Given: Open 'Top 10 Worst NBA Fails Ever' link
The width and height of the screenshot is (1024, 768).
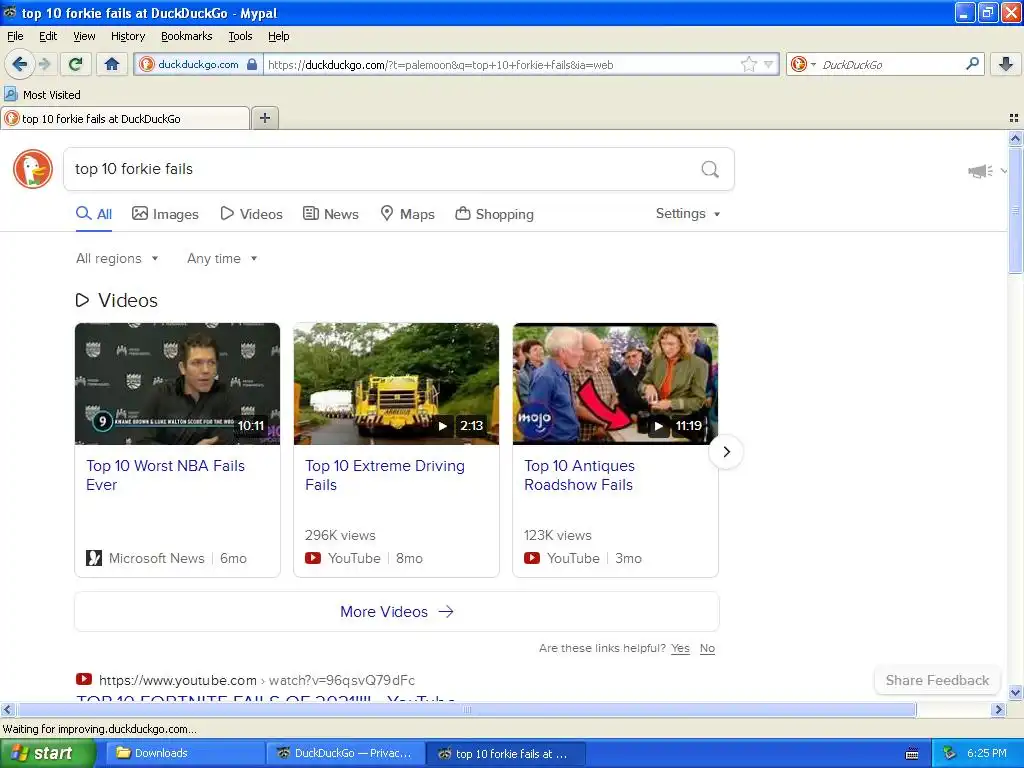Looking at the screenshot, I should tap(165, 475).
